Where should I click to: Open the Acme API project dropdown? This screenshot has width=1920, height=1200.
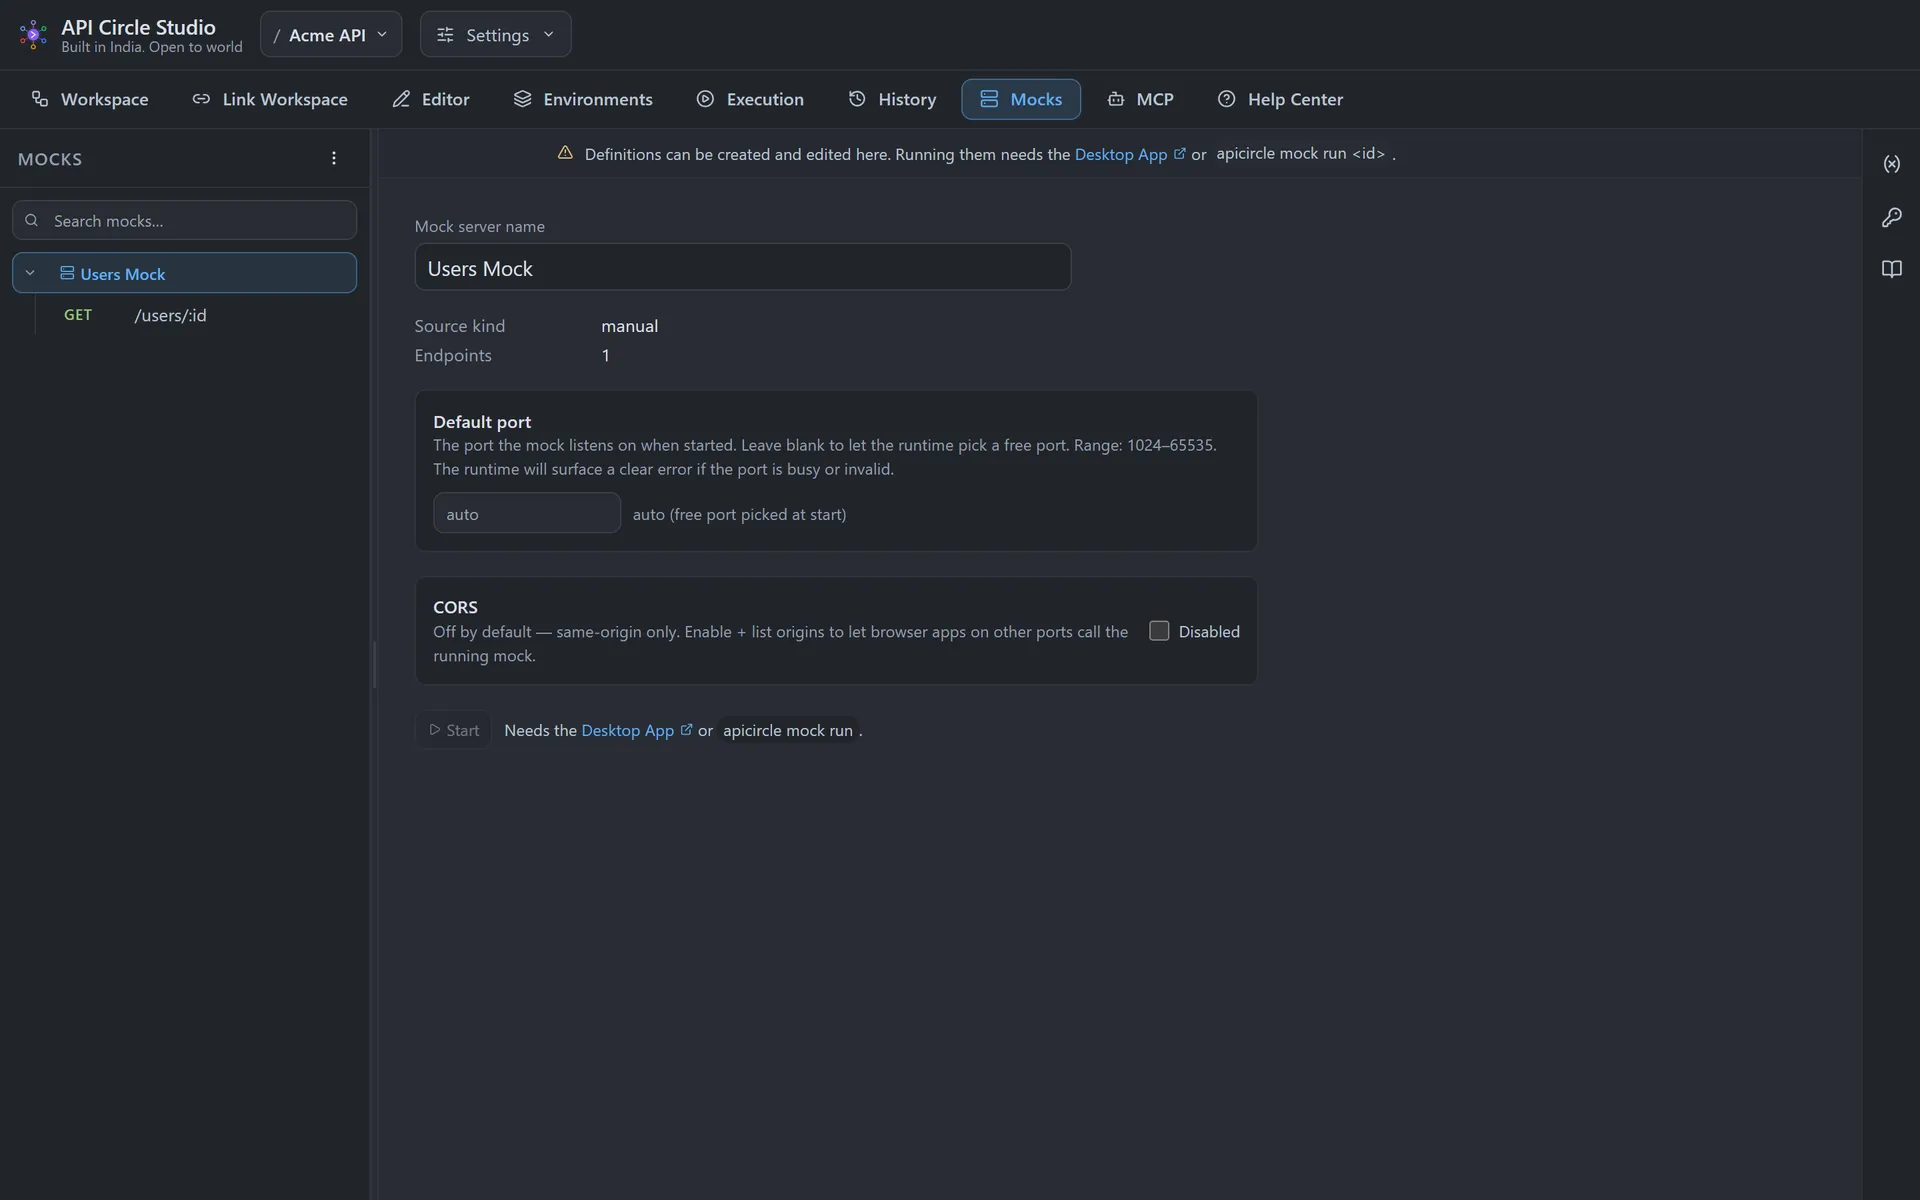pyautogui.click(x=331, y=35)
